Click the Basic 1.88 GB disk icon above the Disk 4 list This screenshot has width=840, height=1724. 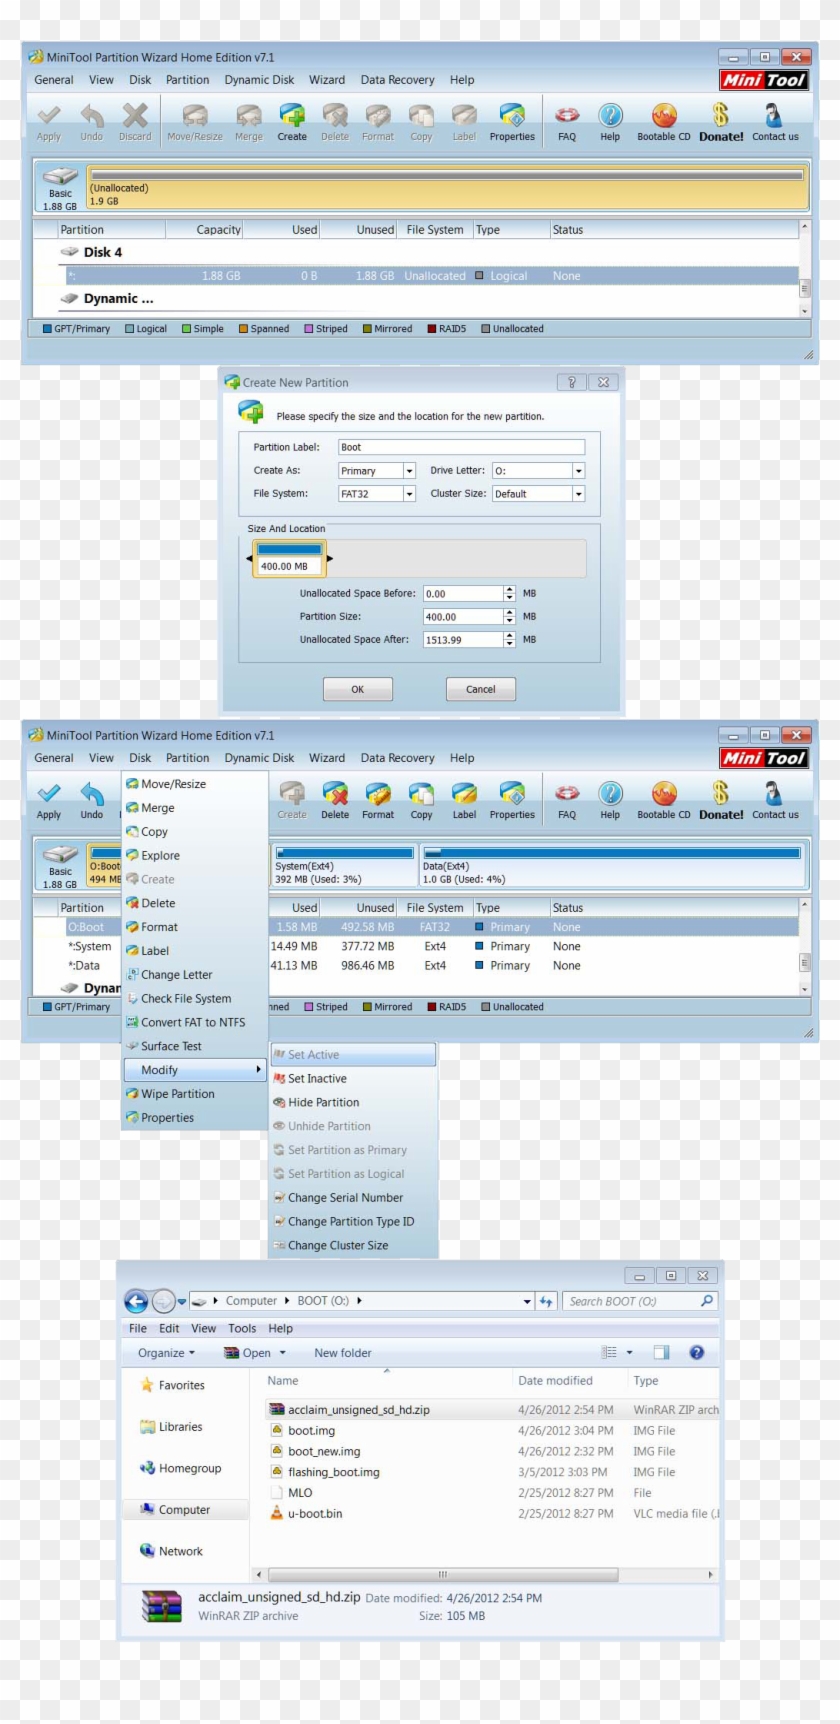pyautogui.click(x=60, y=187)
